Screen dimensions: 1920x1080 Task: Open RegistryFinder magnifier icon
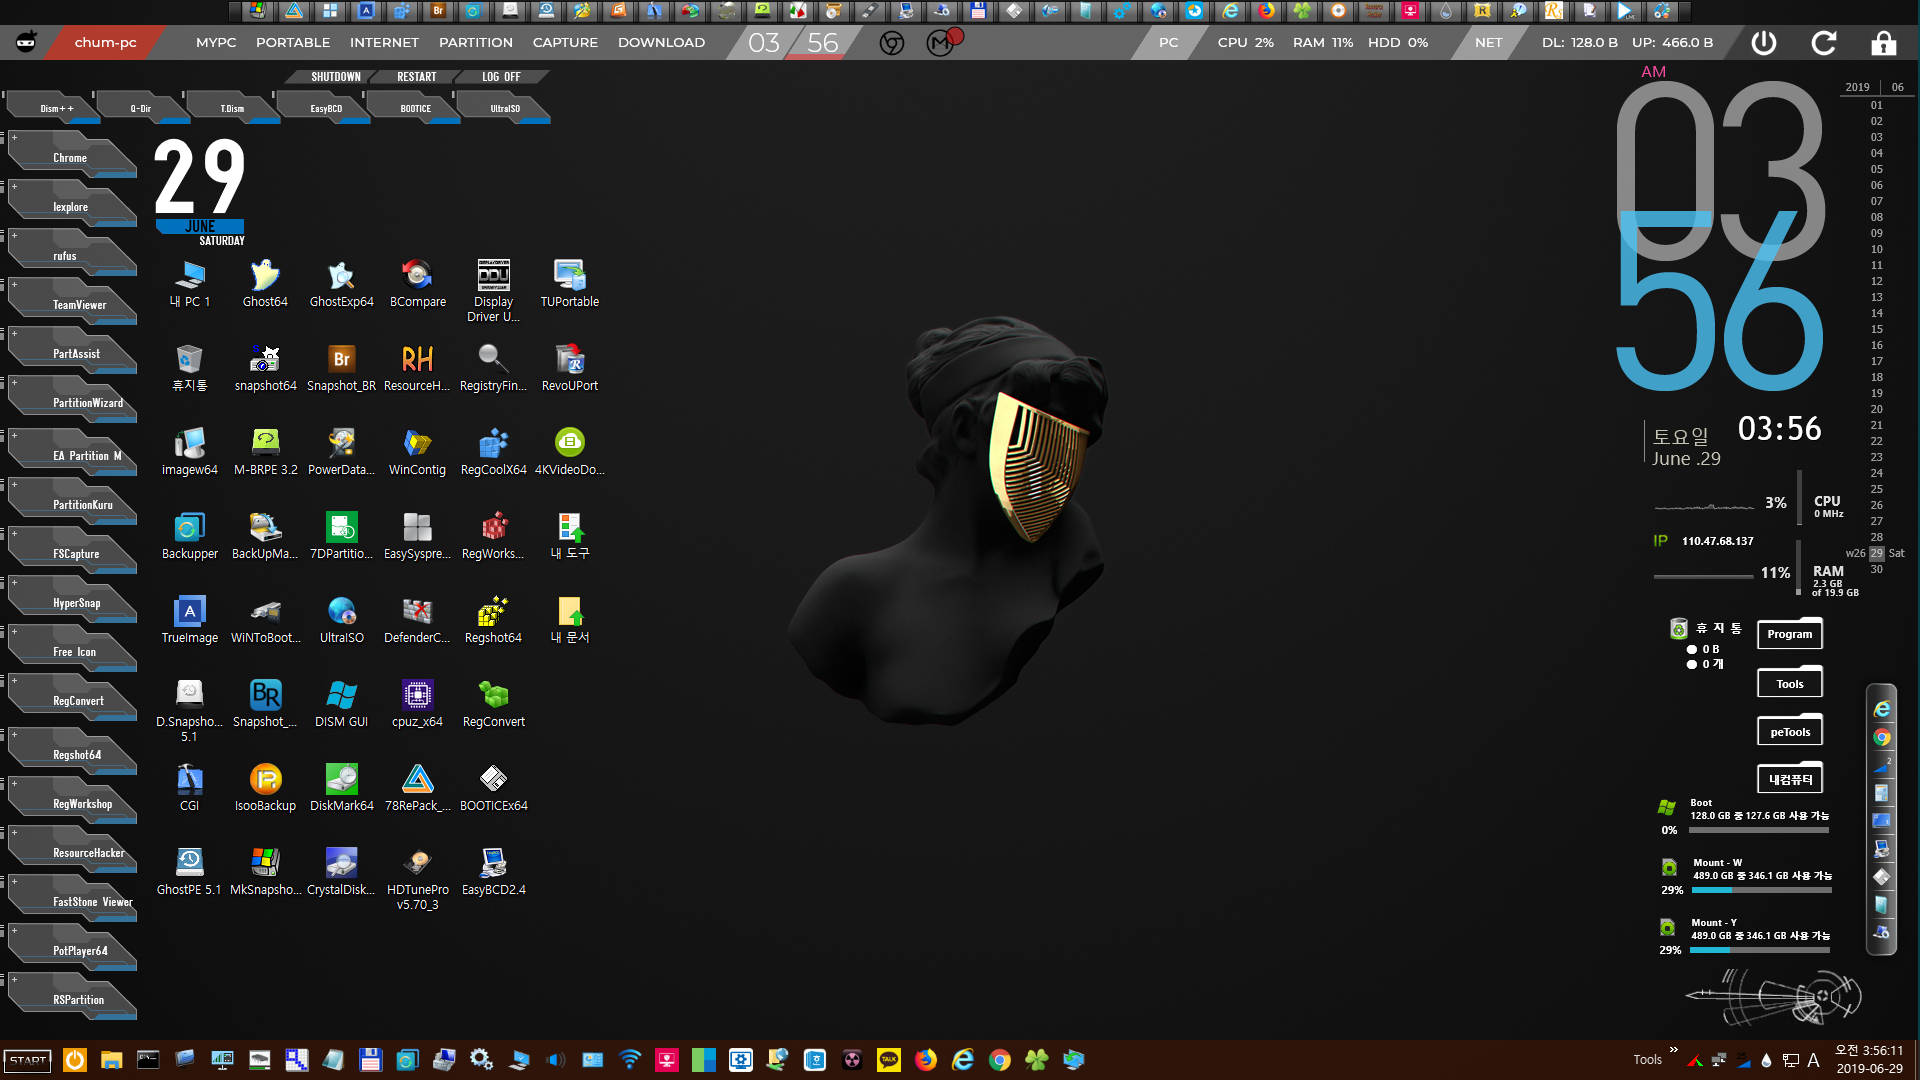493,367
